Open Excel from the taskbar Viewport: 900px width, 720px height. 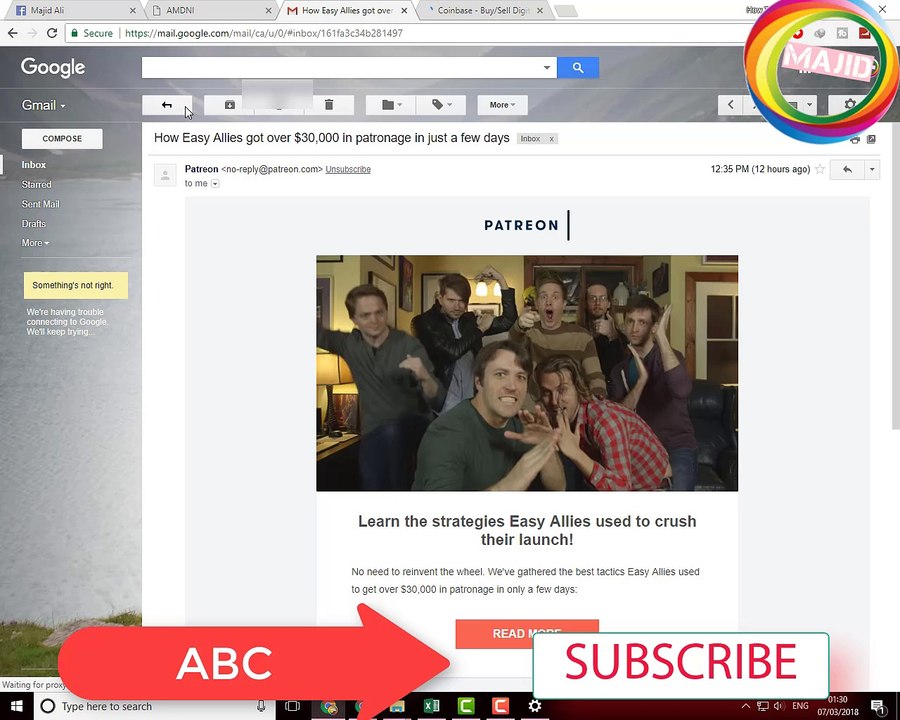tap(432, 706)
